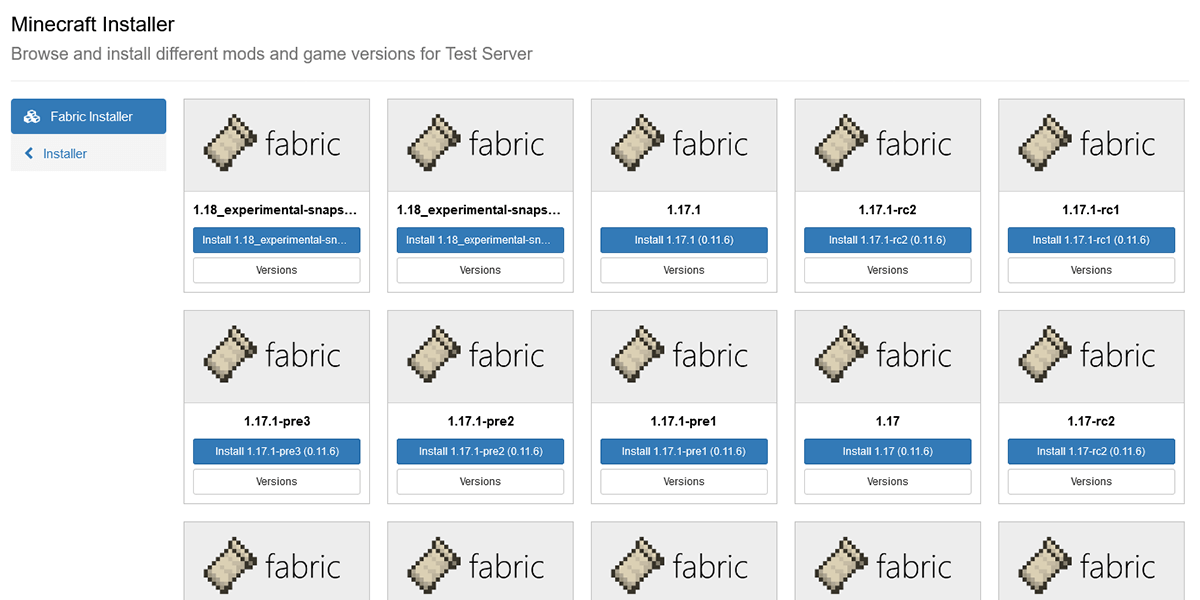The height and width of the screenshot is (600, 1200).
Task: Click the Minecraft Installer page heading
Action: click(x=93, y=24)
